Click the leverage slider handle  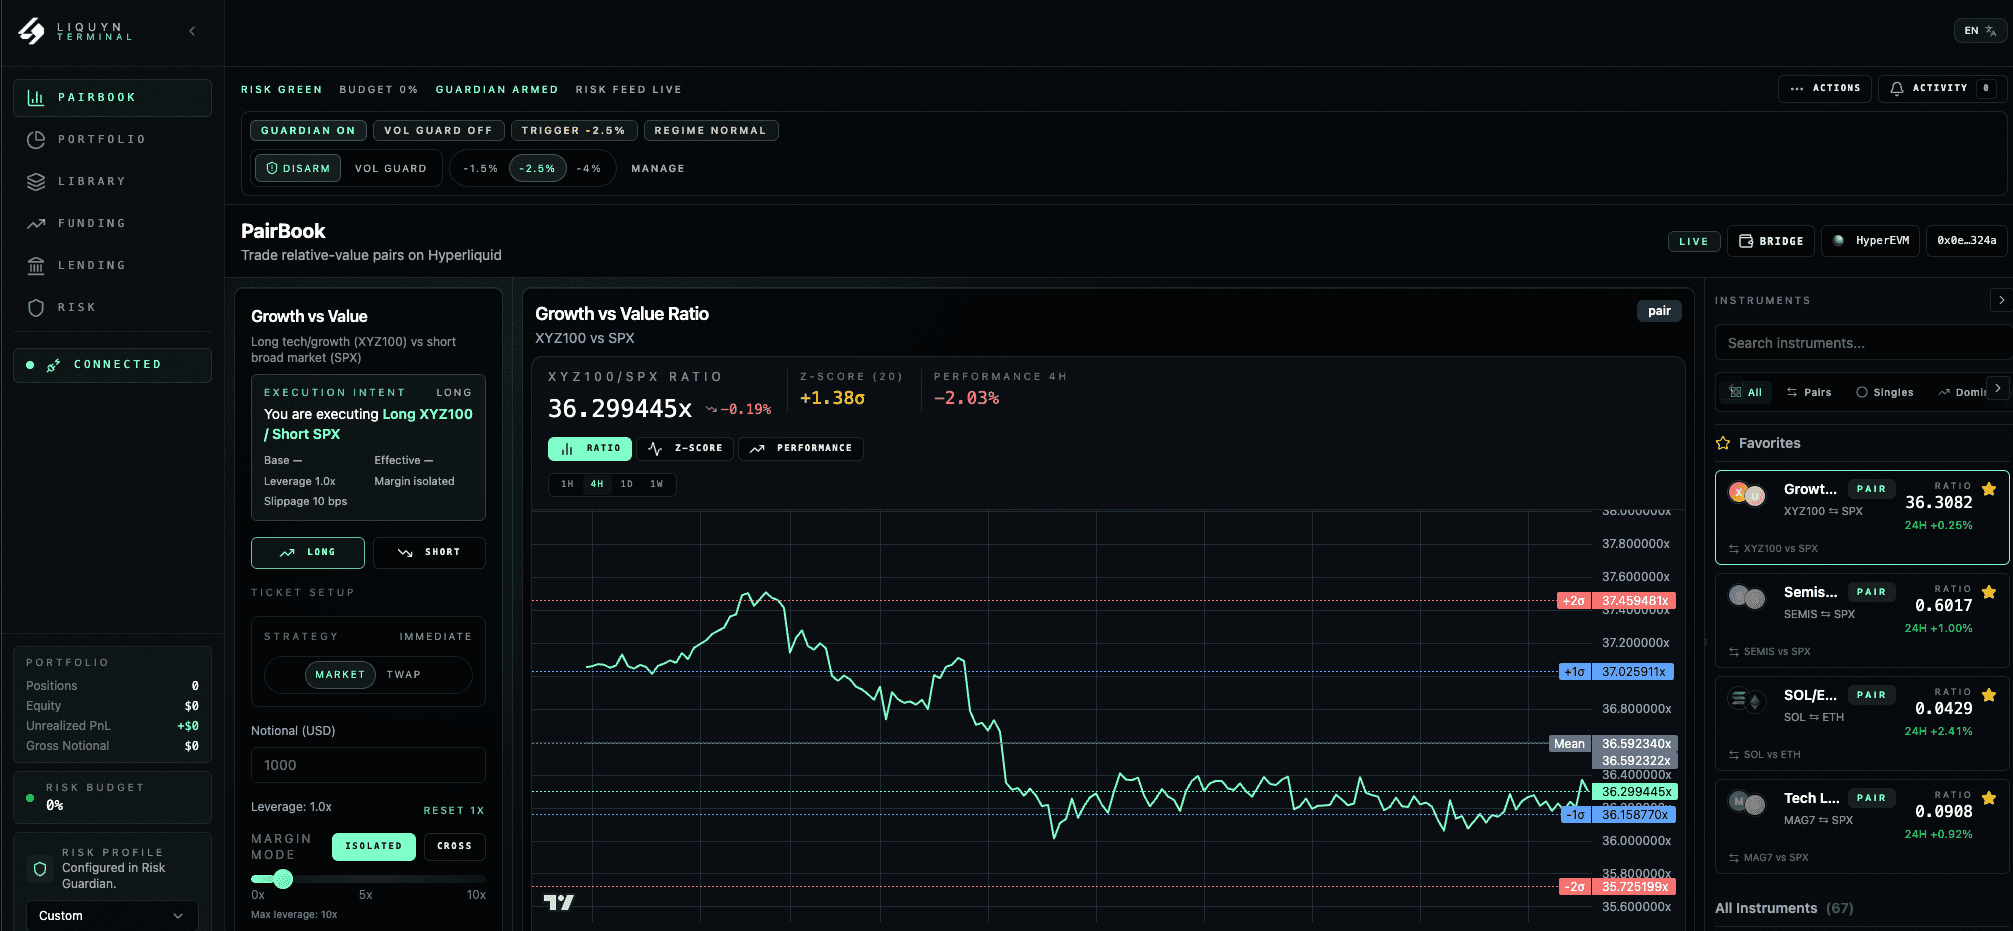[x=283, y=879]
